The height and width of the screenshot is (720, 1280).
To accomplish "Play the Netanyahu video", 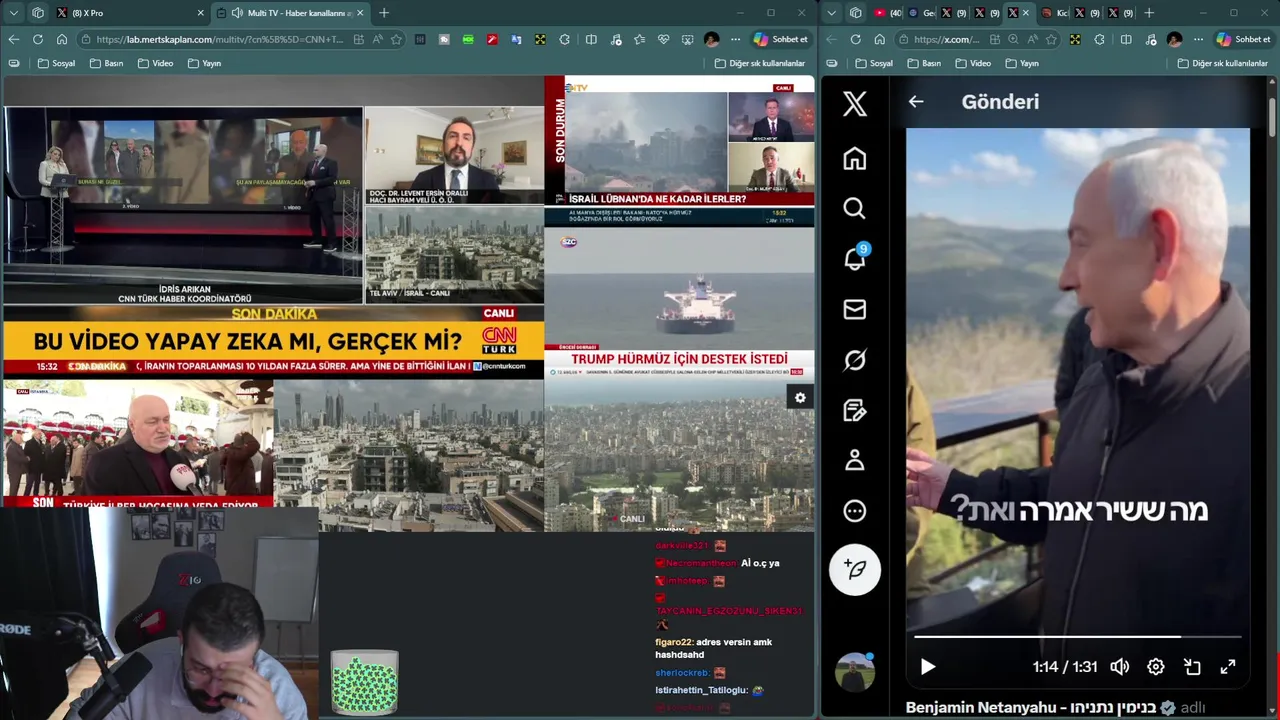I will click(x=927, y=666).
